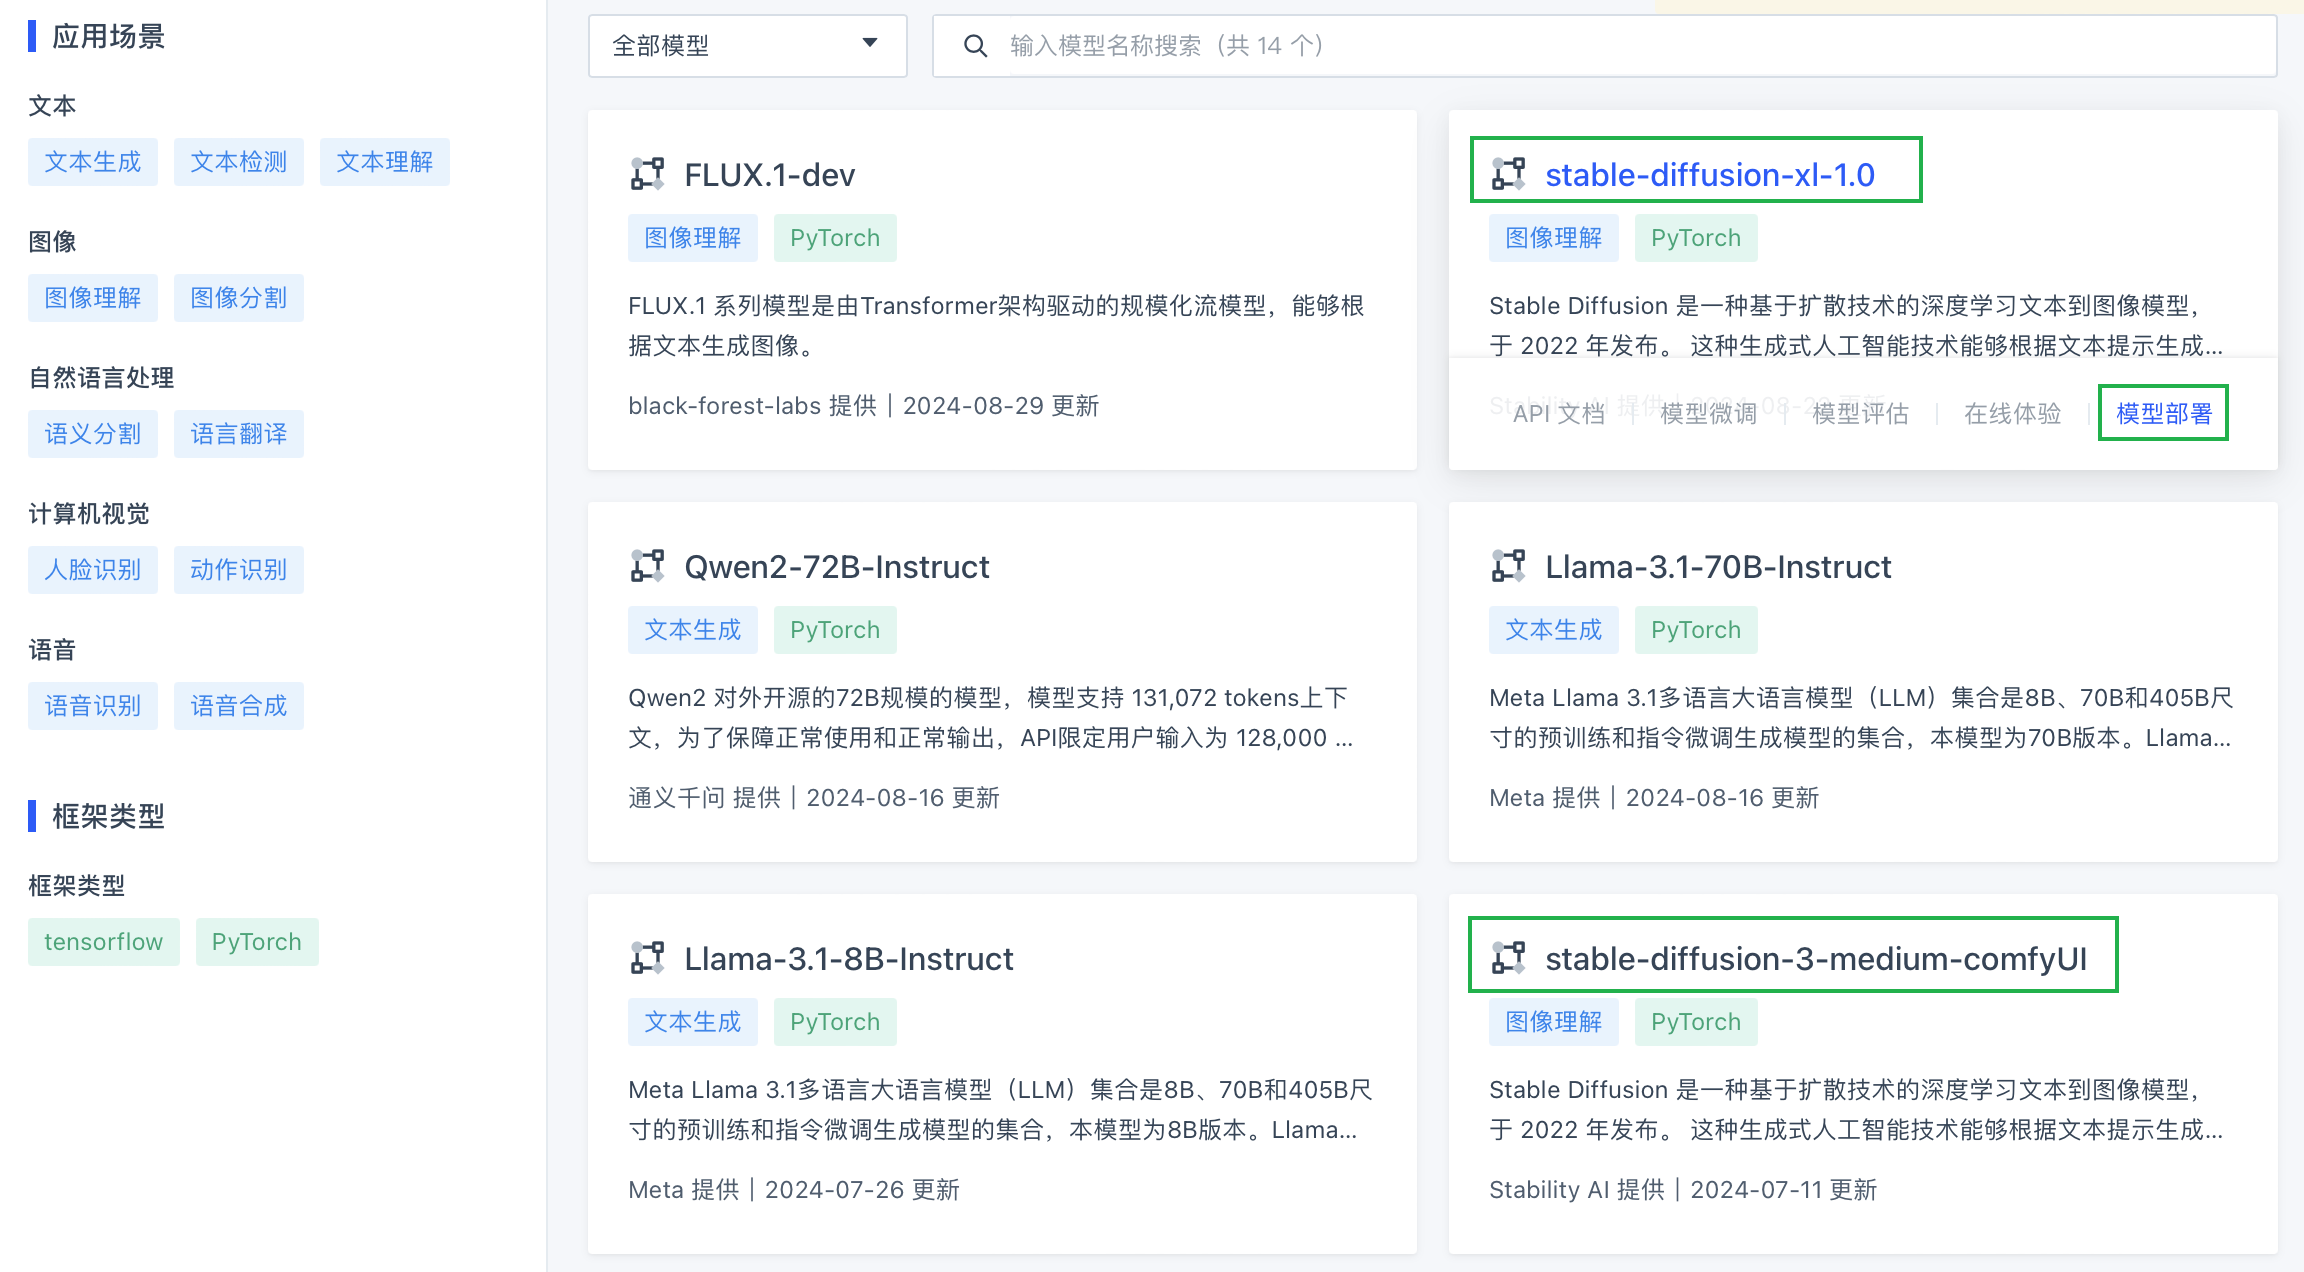
Task: Open the 全部模型 dropdown
Action: coord(748,46)
